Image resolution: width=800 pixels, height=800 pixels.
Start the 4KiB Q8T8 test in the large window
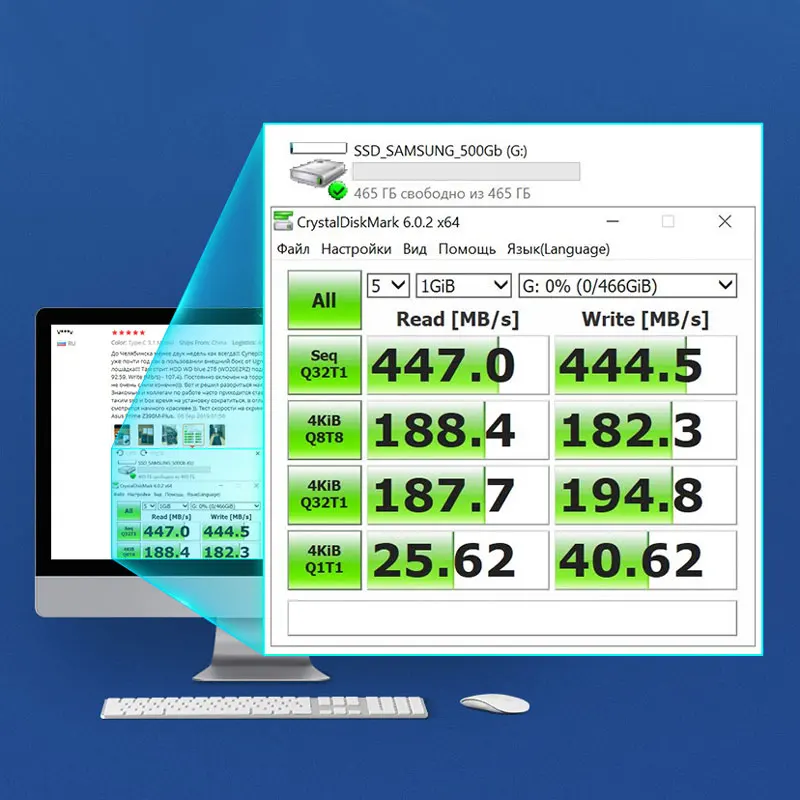coord(324,430)
